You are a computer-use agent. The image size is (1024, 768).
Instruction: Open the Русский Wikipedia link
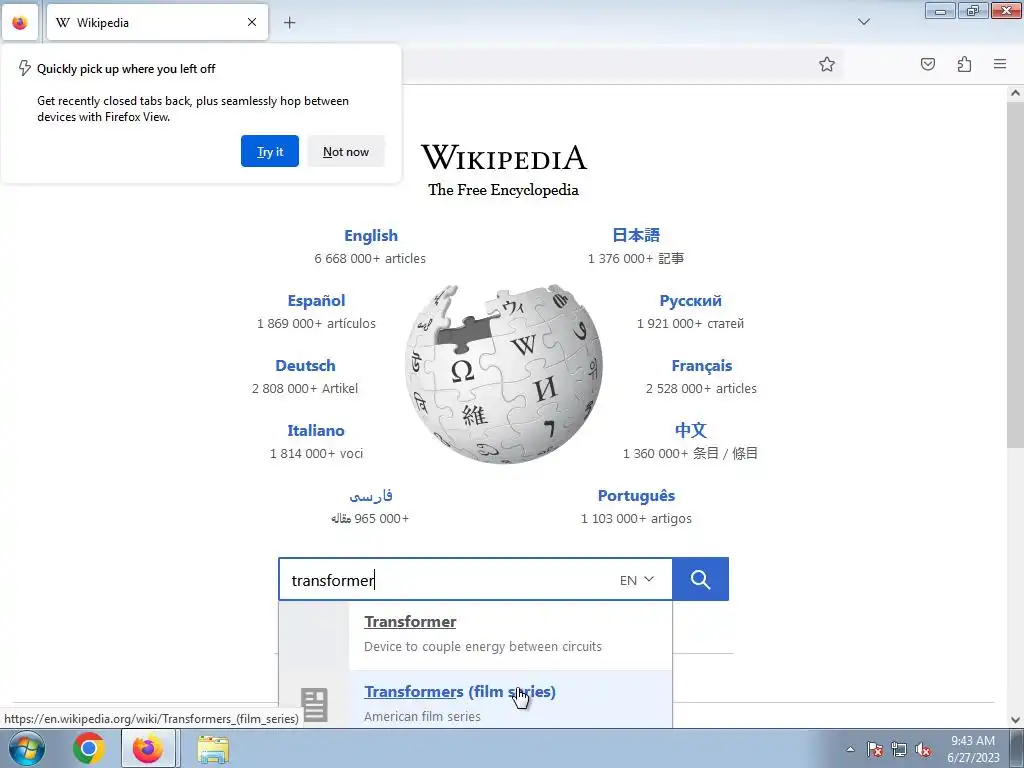click(x=690, y=301)
